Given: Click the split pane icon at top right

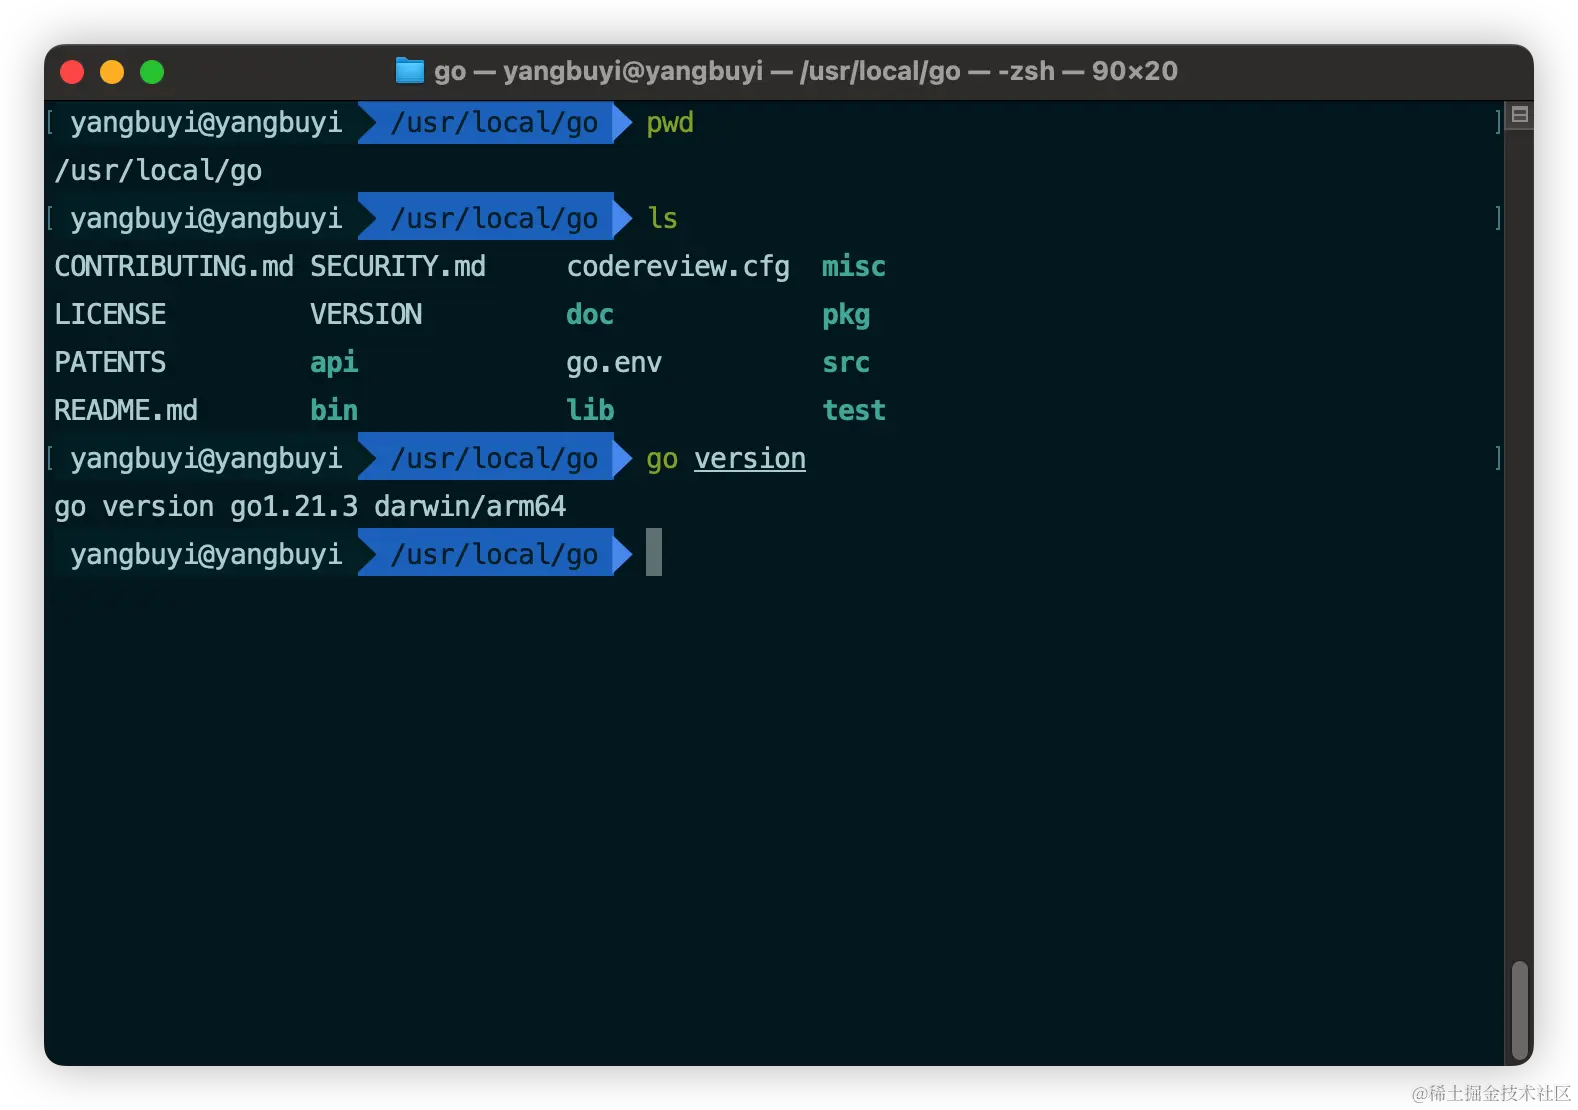Looking at the screenshot, I should pyautogui.click(x=1519, y=115).
